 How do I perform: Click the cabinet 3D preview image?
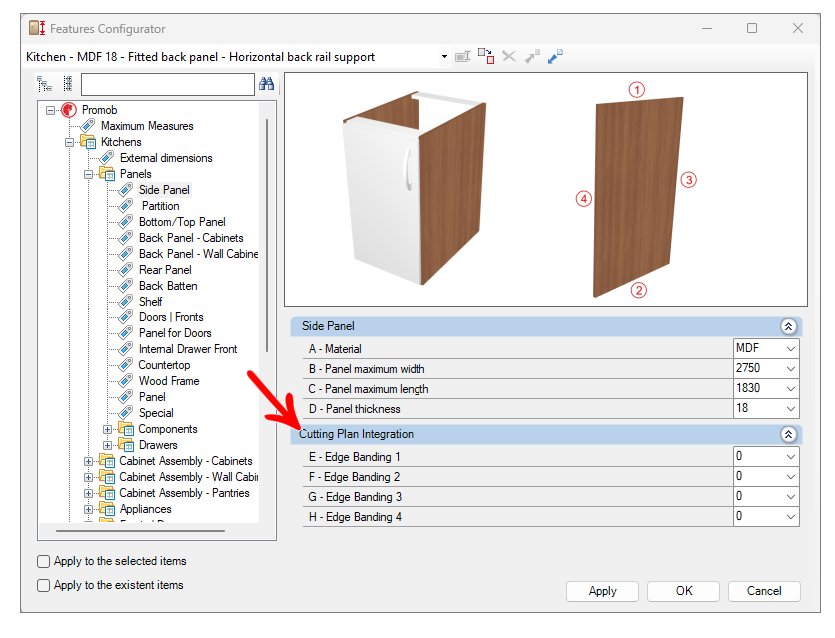coord(414,188)
